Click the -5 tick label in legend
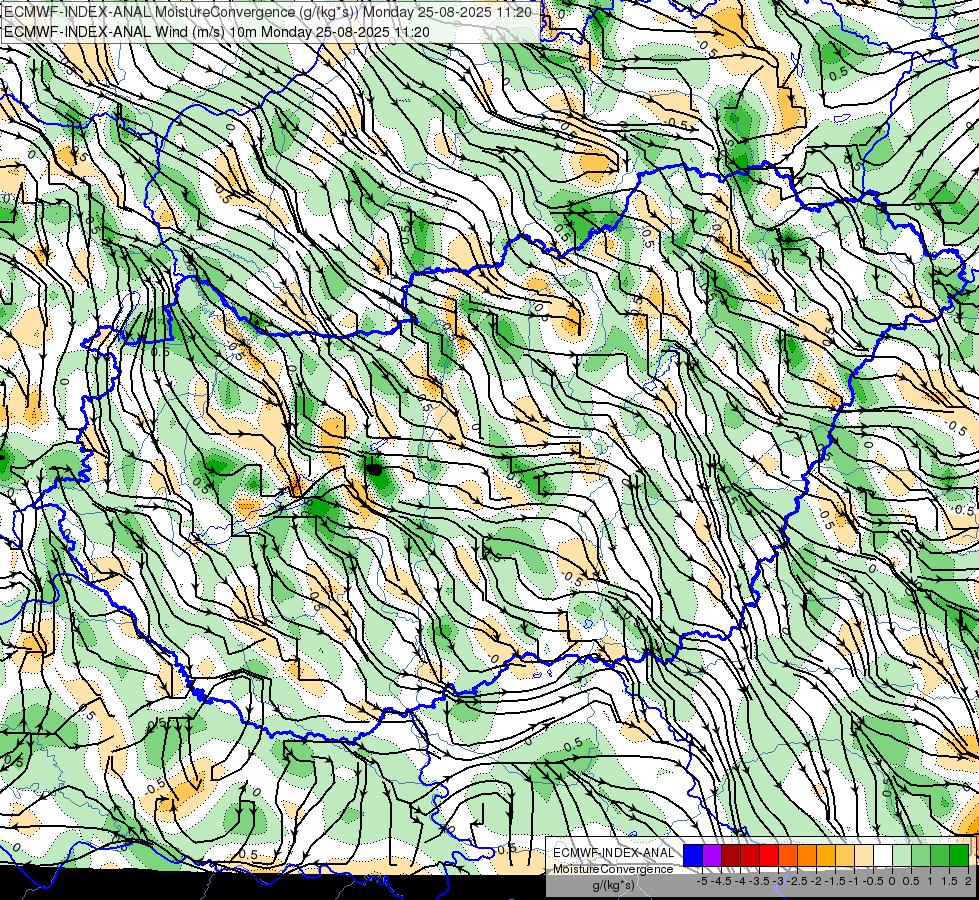979x900 pixels. [702, 881]
